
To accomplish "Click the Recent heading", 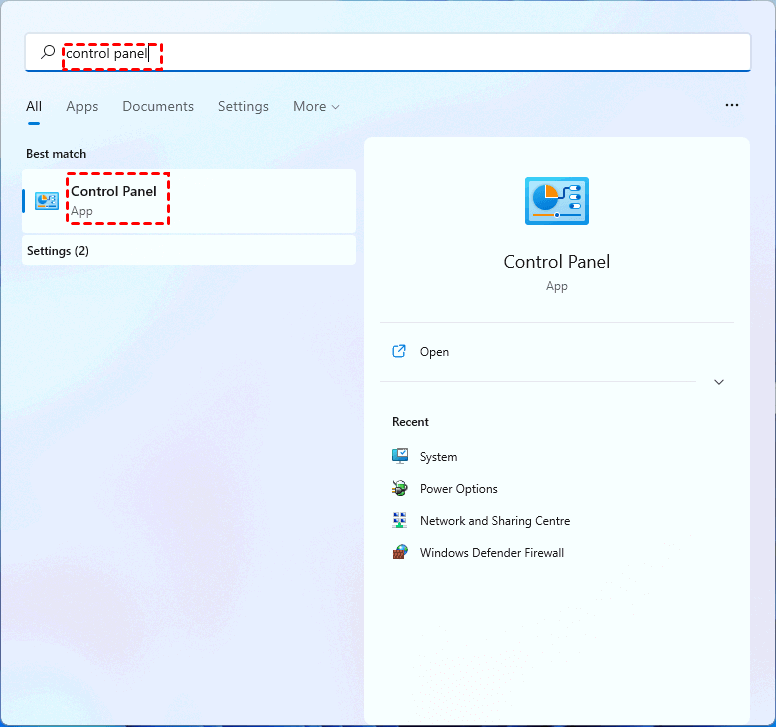I will click(x=410, y=422).
